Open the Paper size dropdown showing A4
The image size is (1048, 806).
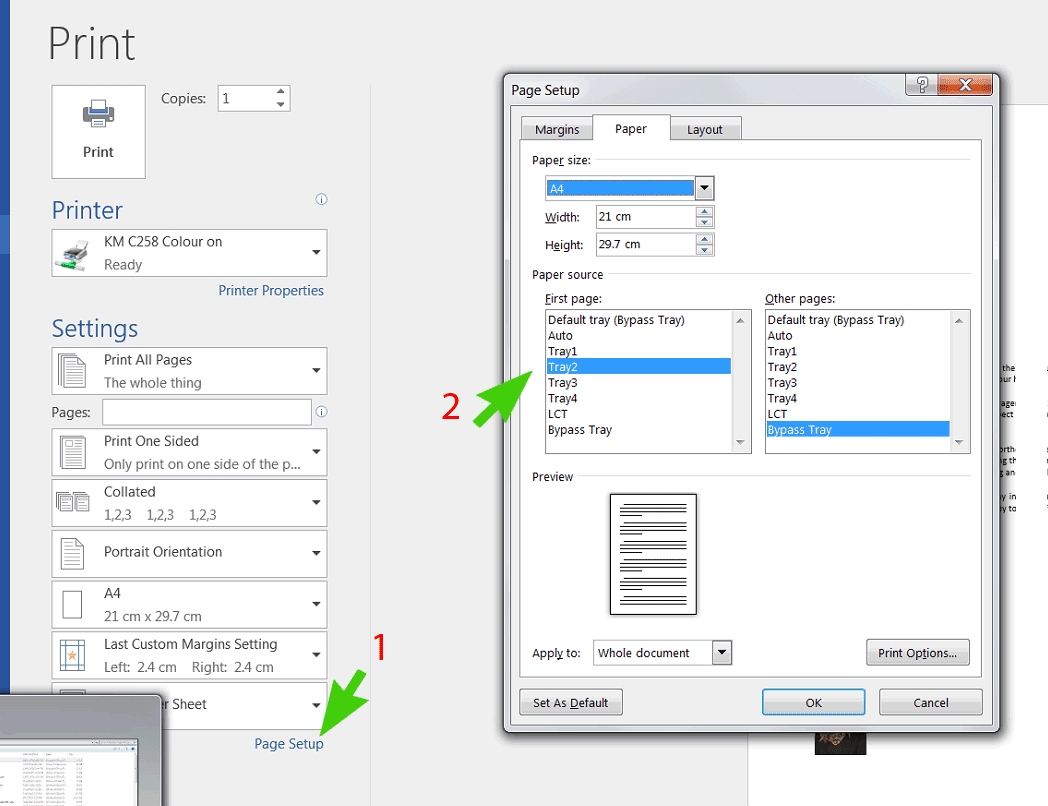tap(704, 187)
